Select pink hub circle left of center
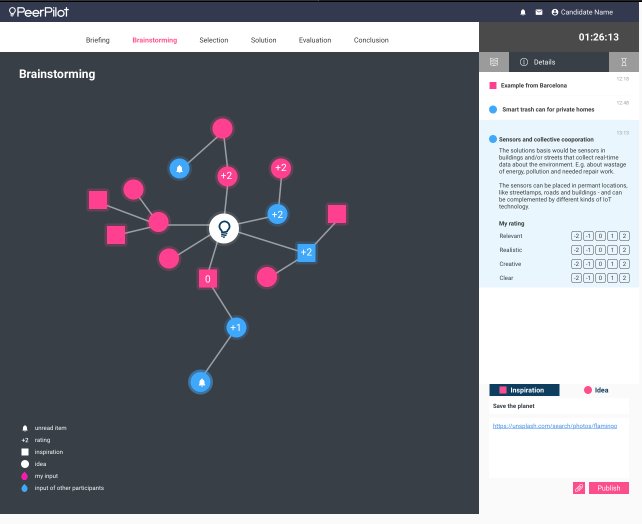The width and height of the screenshot is (642, 524). click(x=158, y=222)
